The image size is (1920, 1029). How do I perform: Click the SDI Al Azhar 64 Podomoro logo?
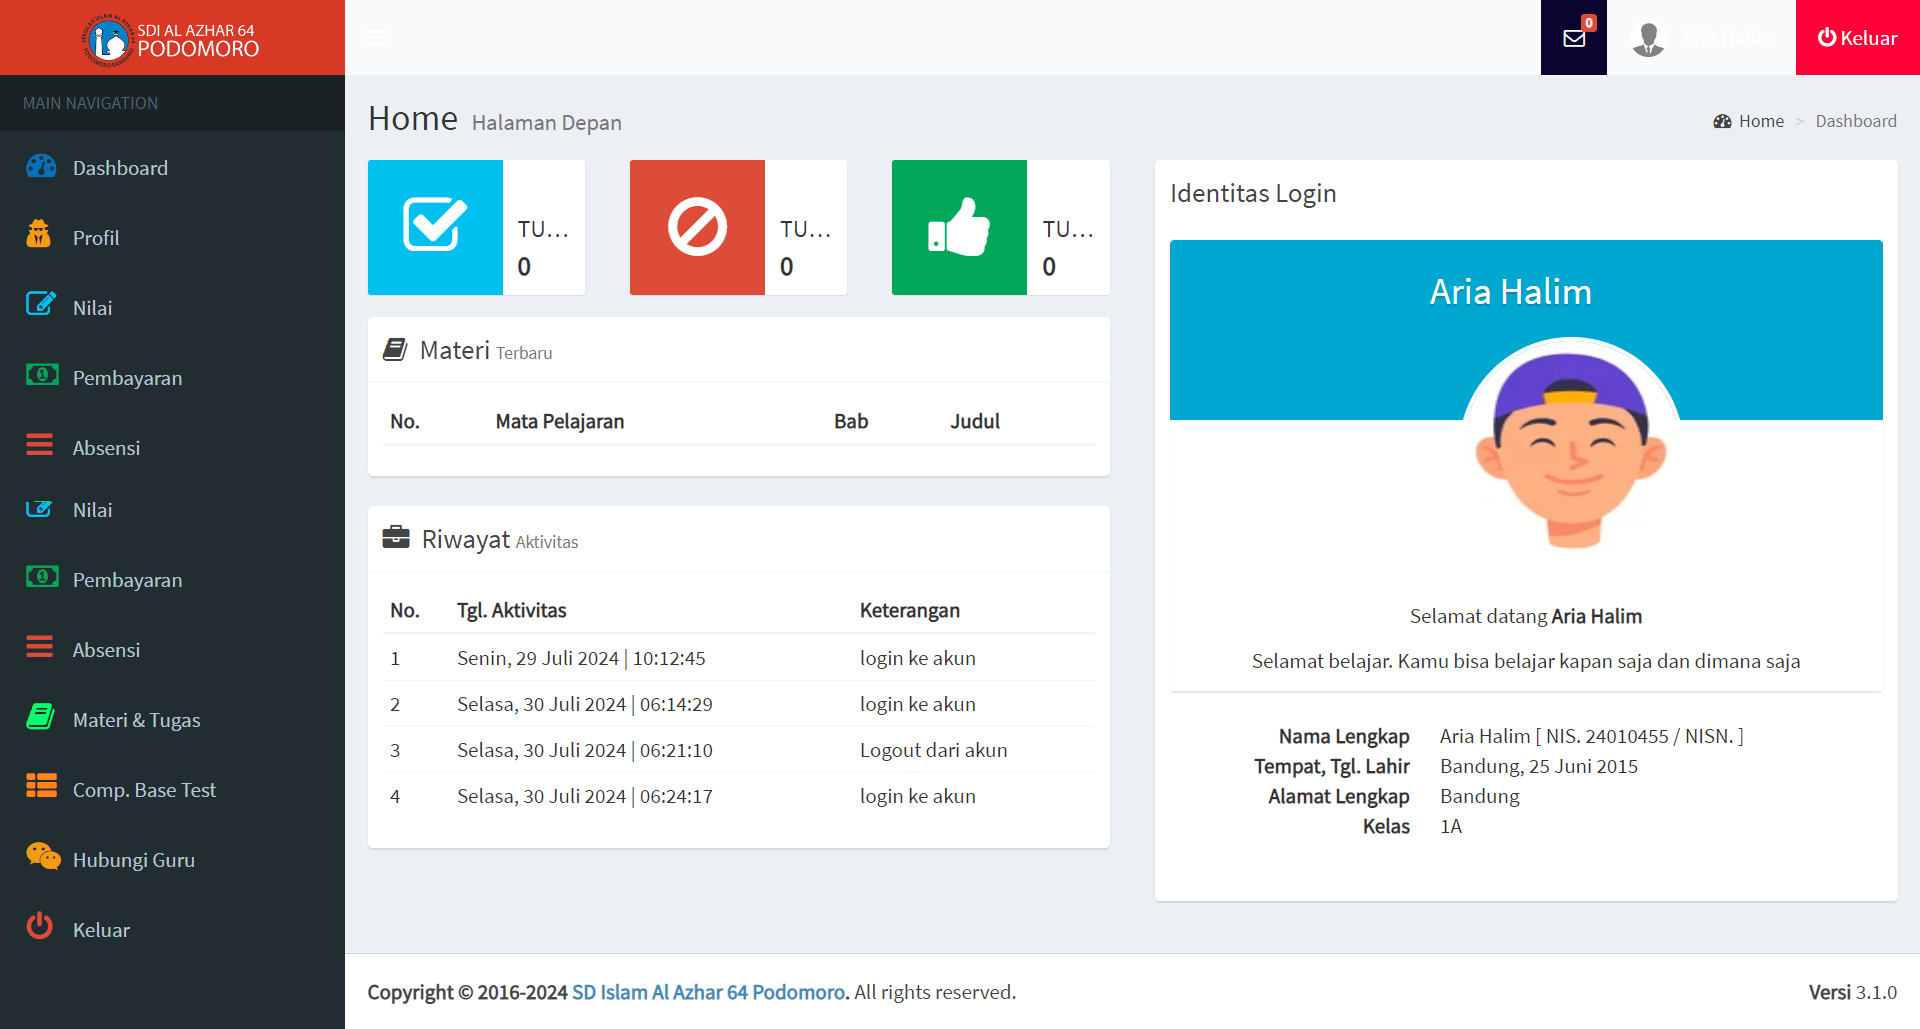[172, 39]
